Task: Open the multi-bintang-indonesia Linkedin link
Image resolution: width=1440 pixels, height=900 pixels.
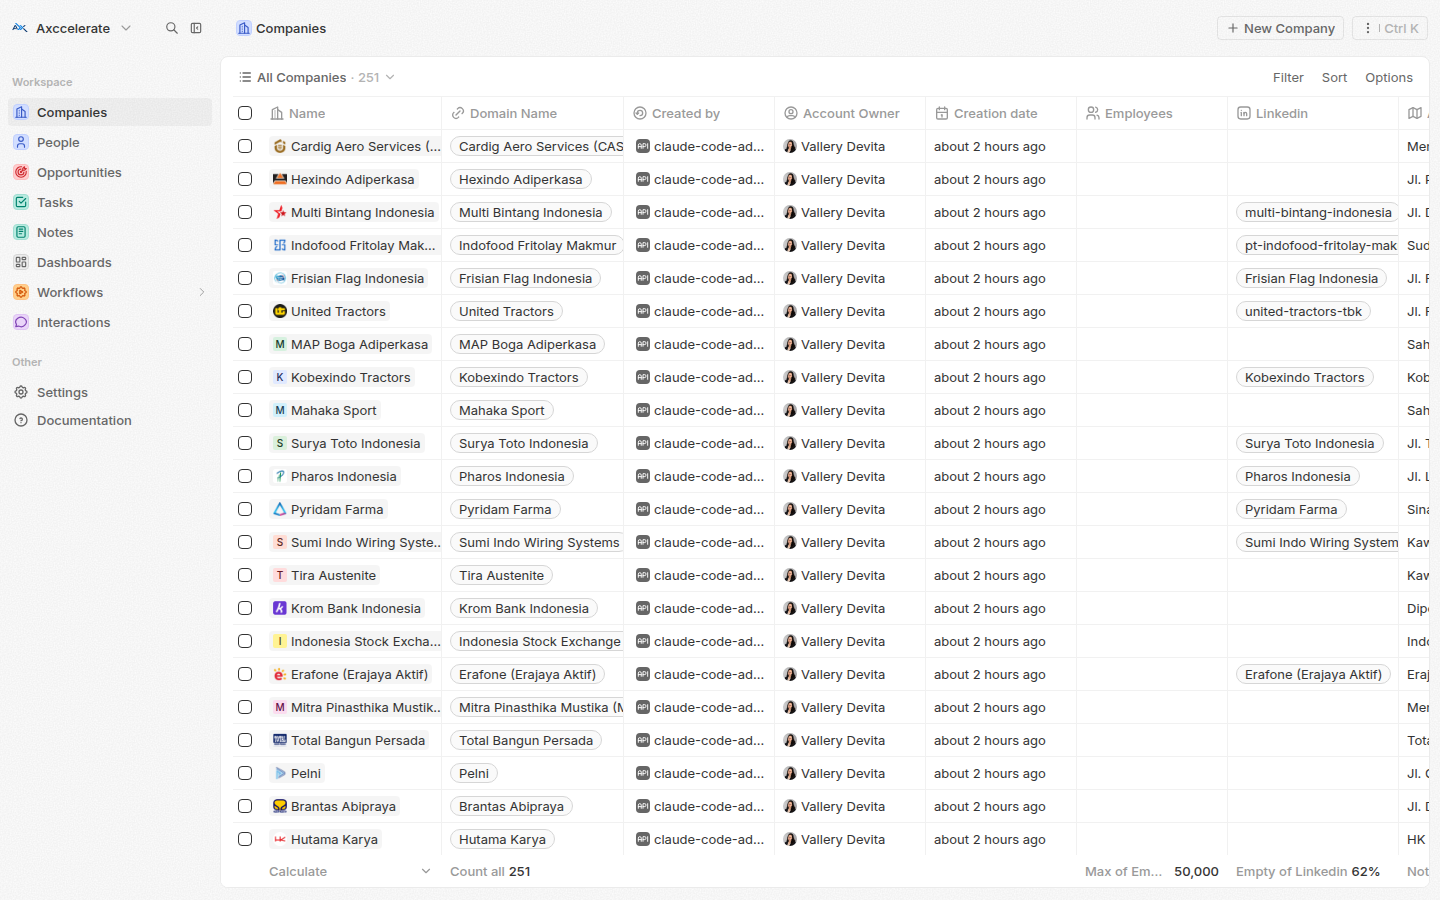Action: tap(1318, 212)
